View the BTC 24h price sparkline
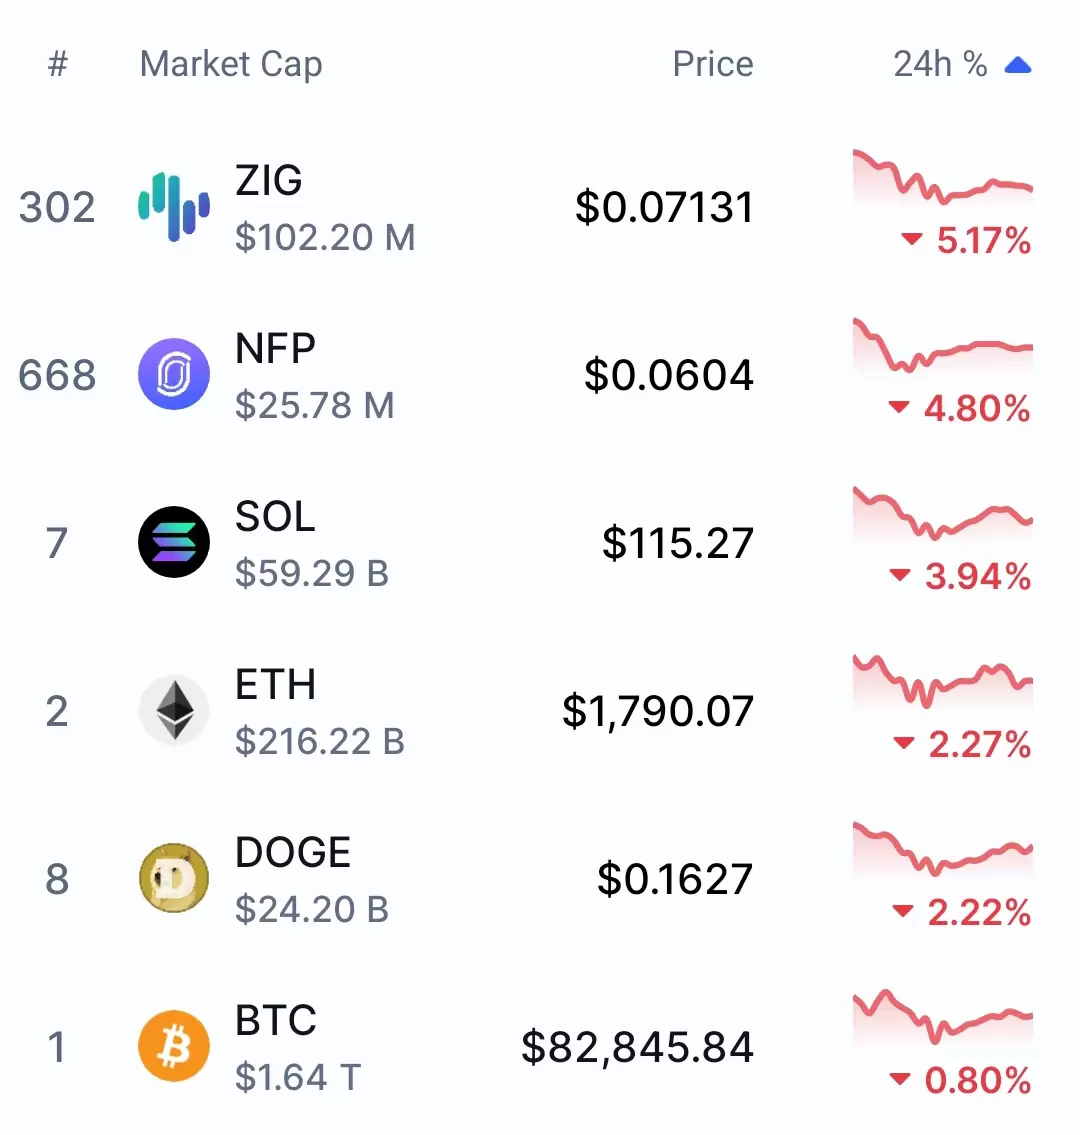 click(x=942, y=1018)
